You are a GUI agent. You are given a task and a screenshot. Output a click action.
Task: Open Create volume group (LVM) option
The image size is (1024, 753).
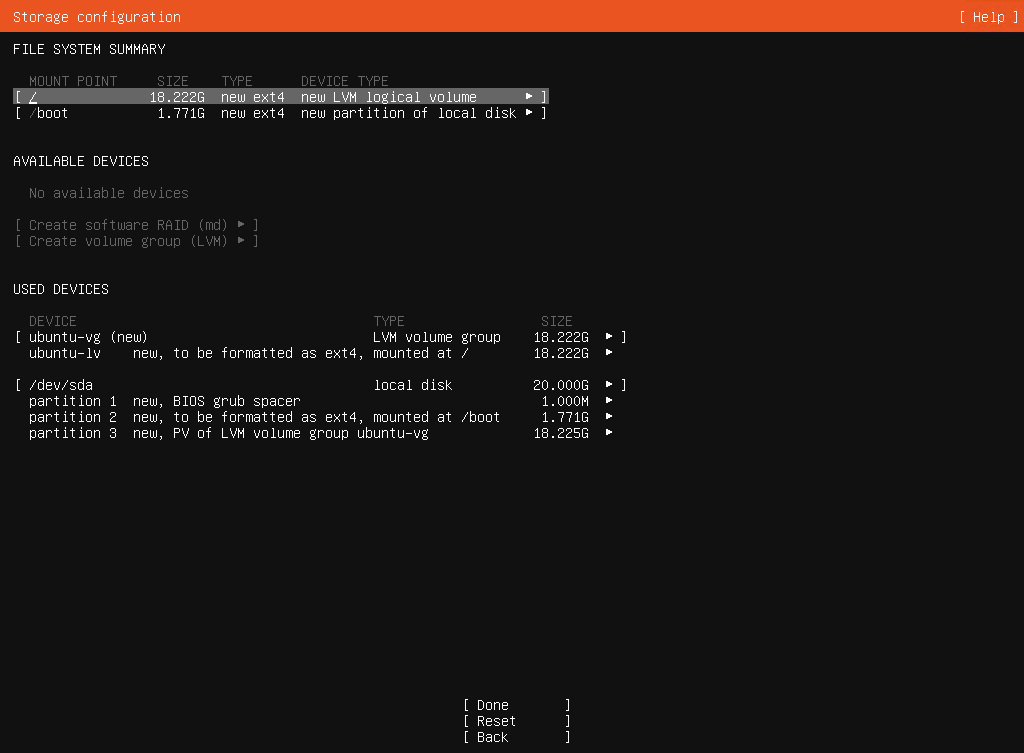136,241
